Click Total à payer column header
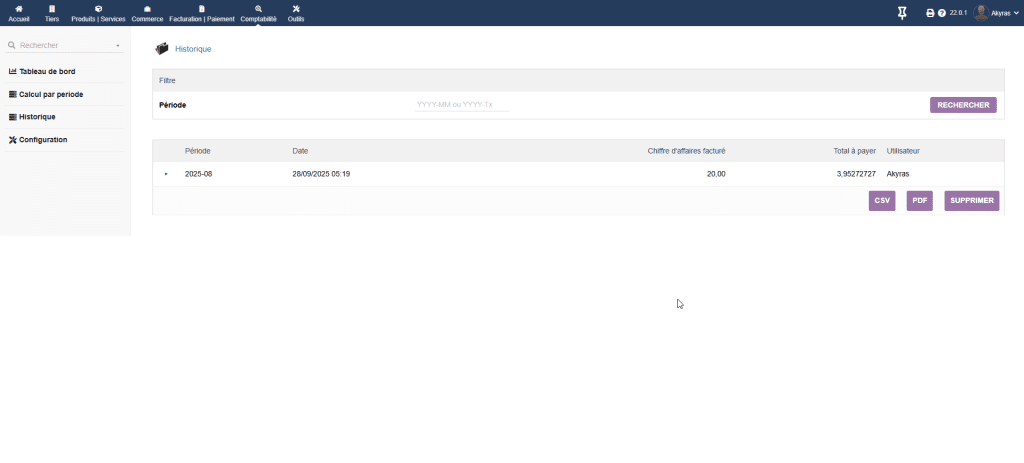 point(855,151)
